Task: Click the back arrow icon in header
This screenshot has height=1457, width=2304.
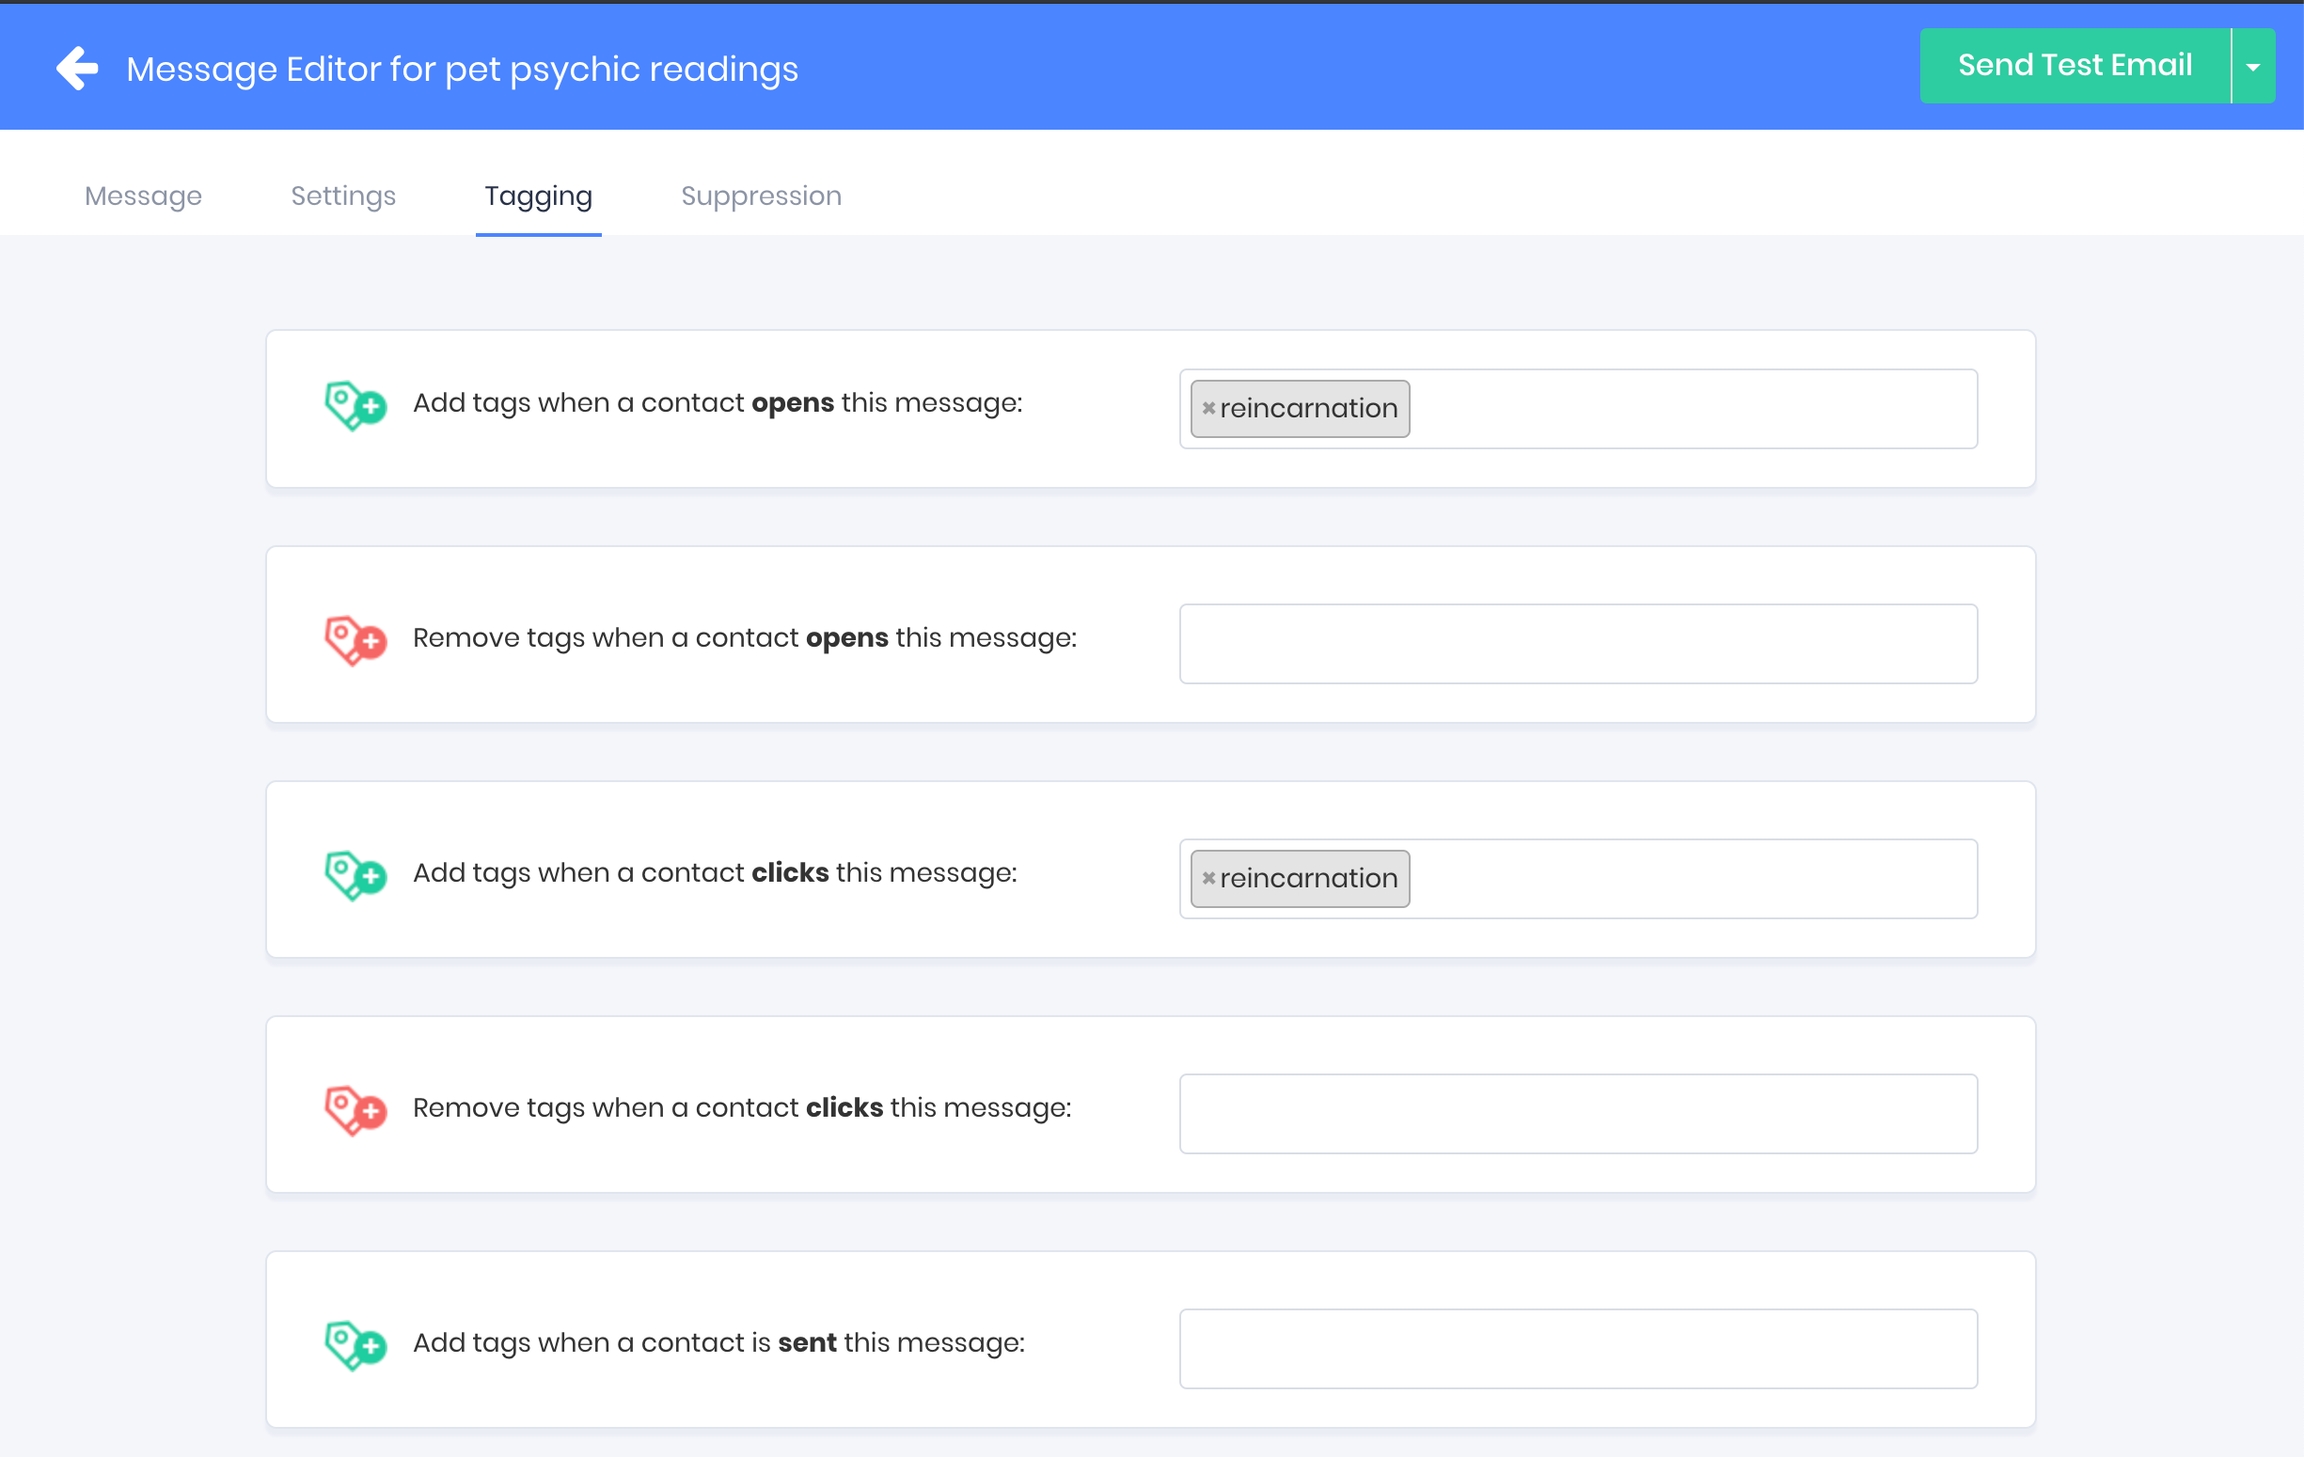Action: (77, 69)
